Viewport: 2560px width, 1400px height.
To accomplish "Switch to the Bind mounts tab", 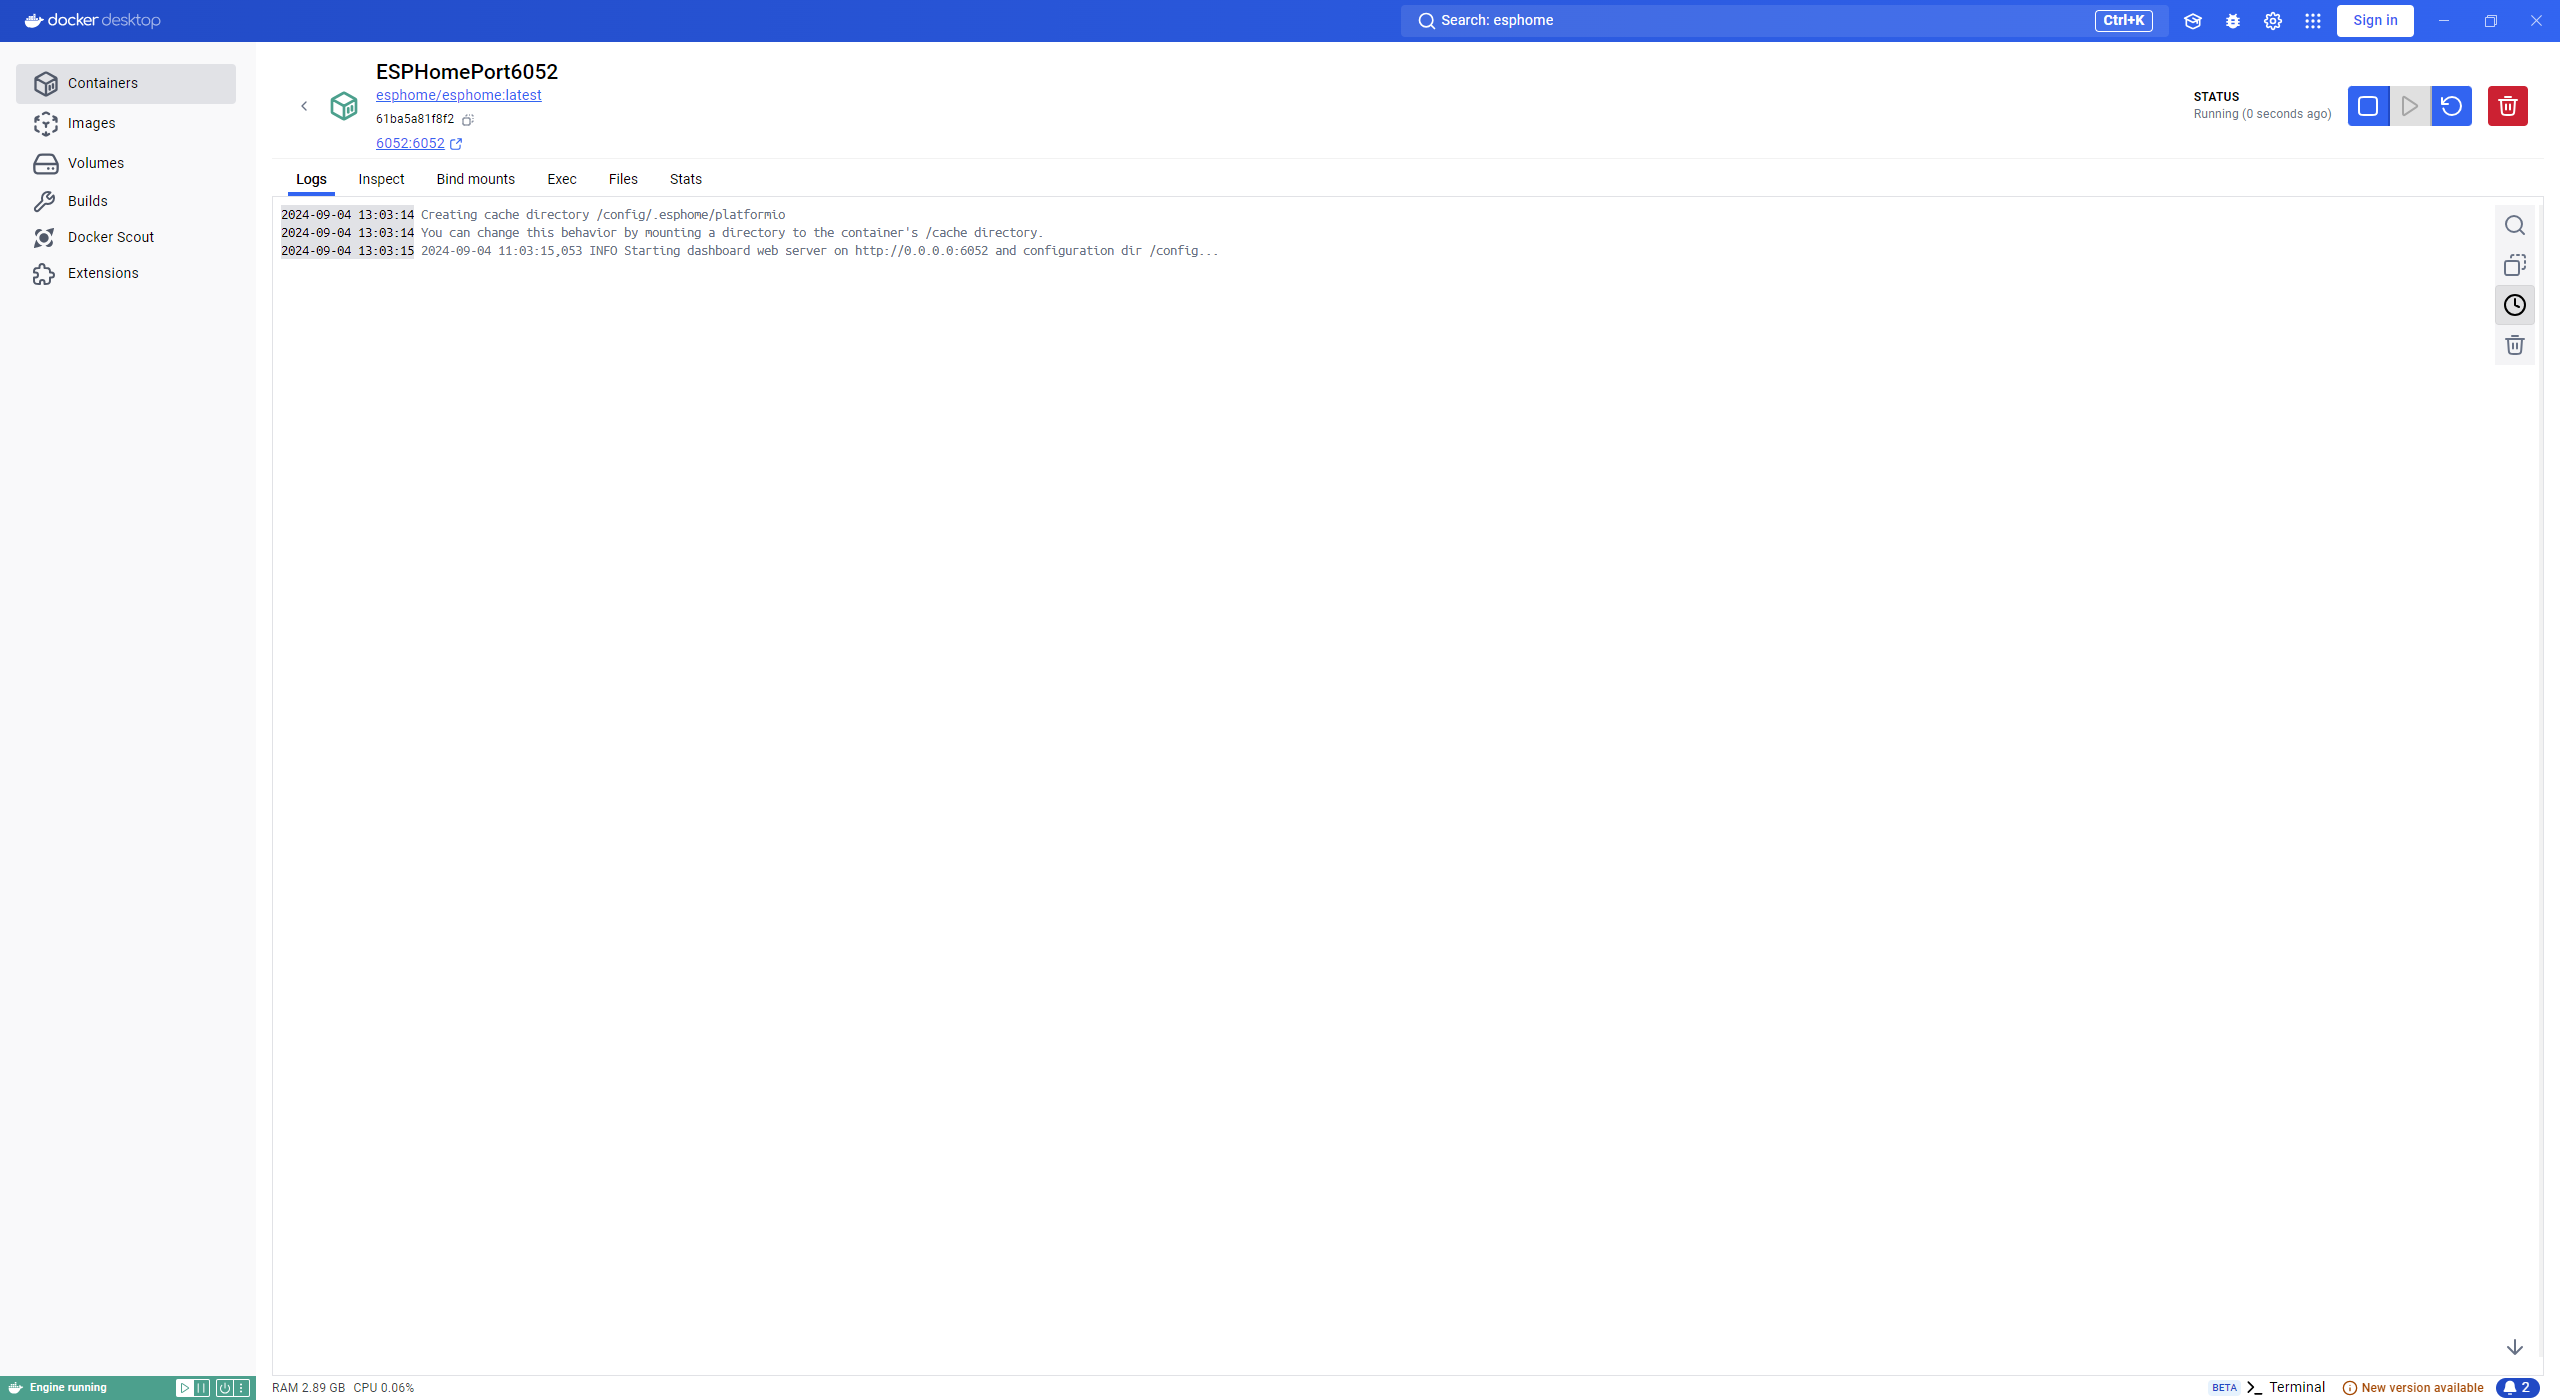I will tap(475, 179).
